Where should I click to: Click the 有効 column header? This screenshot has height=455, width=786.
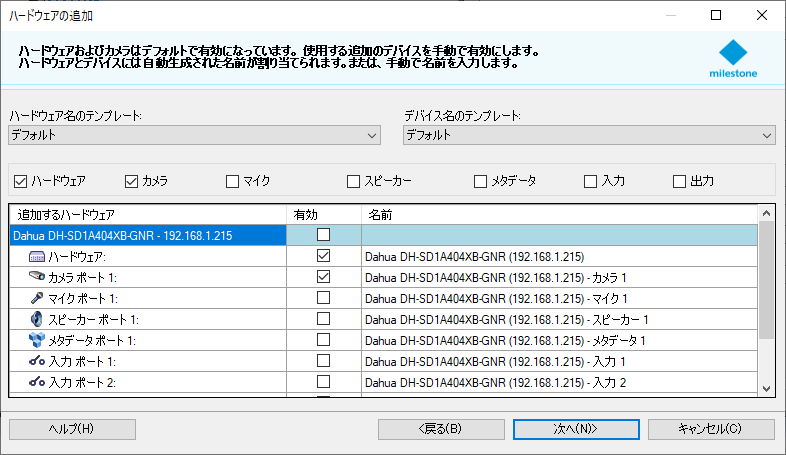[x=324, y=215]
